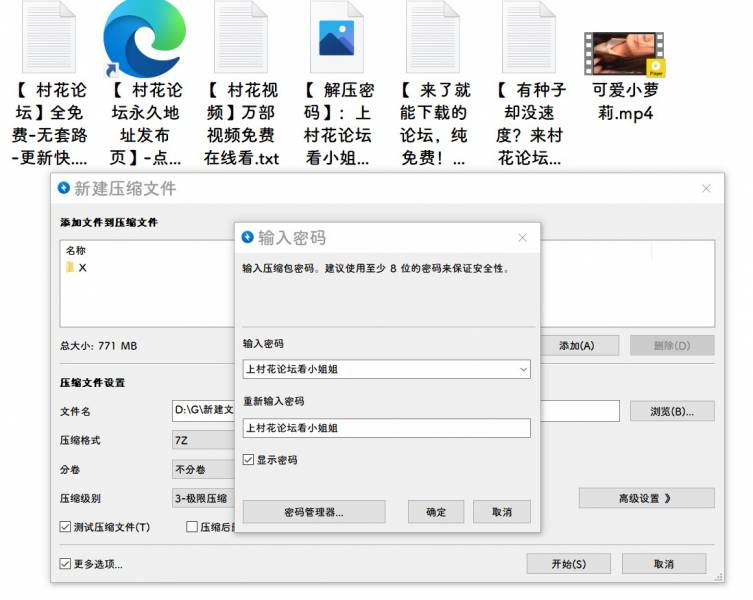Toggle the 测试压缩文件(T) checkbox
This screenshot has height=600, width=753.
click(x=66, y=527)
